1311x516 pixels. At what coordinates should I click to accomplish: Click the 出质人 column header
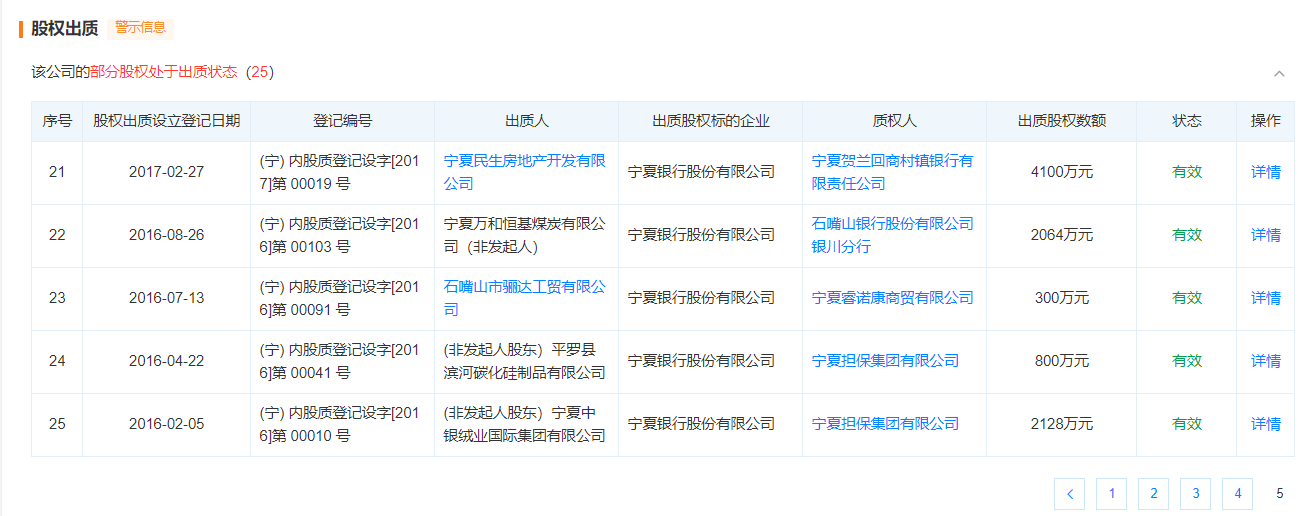(x=527, y=121)
